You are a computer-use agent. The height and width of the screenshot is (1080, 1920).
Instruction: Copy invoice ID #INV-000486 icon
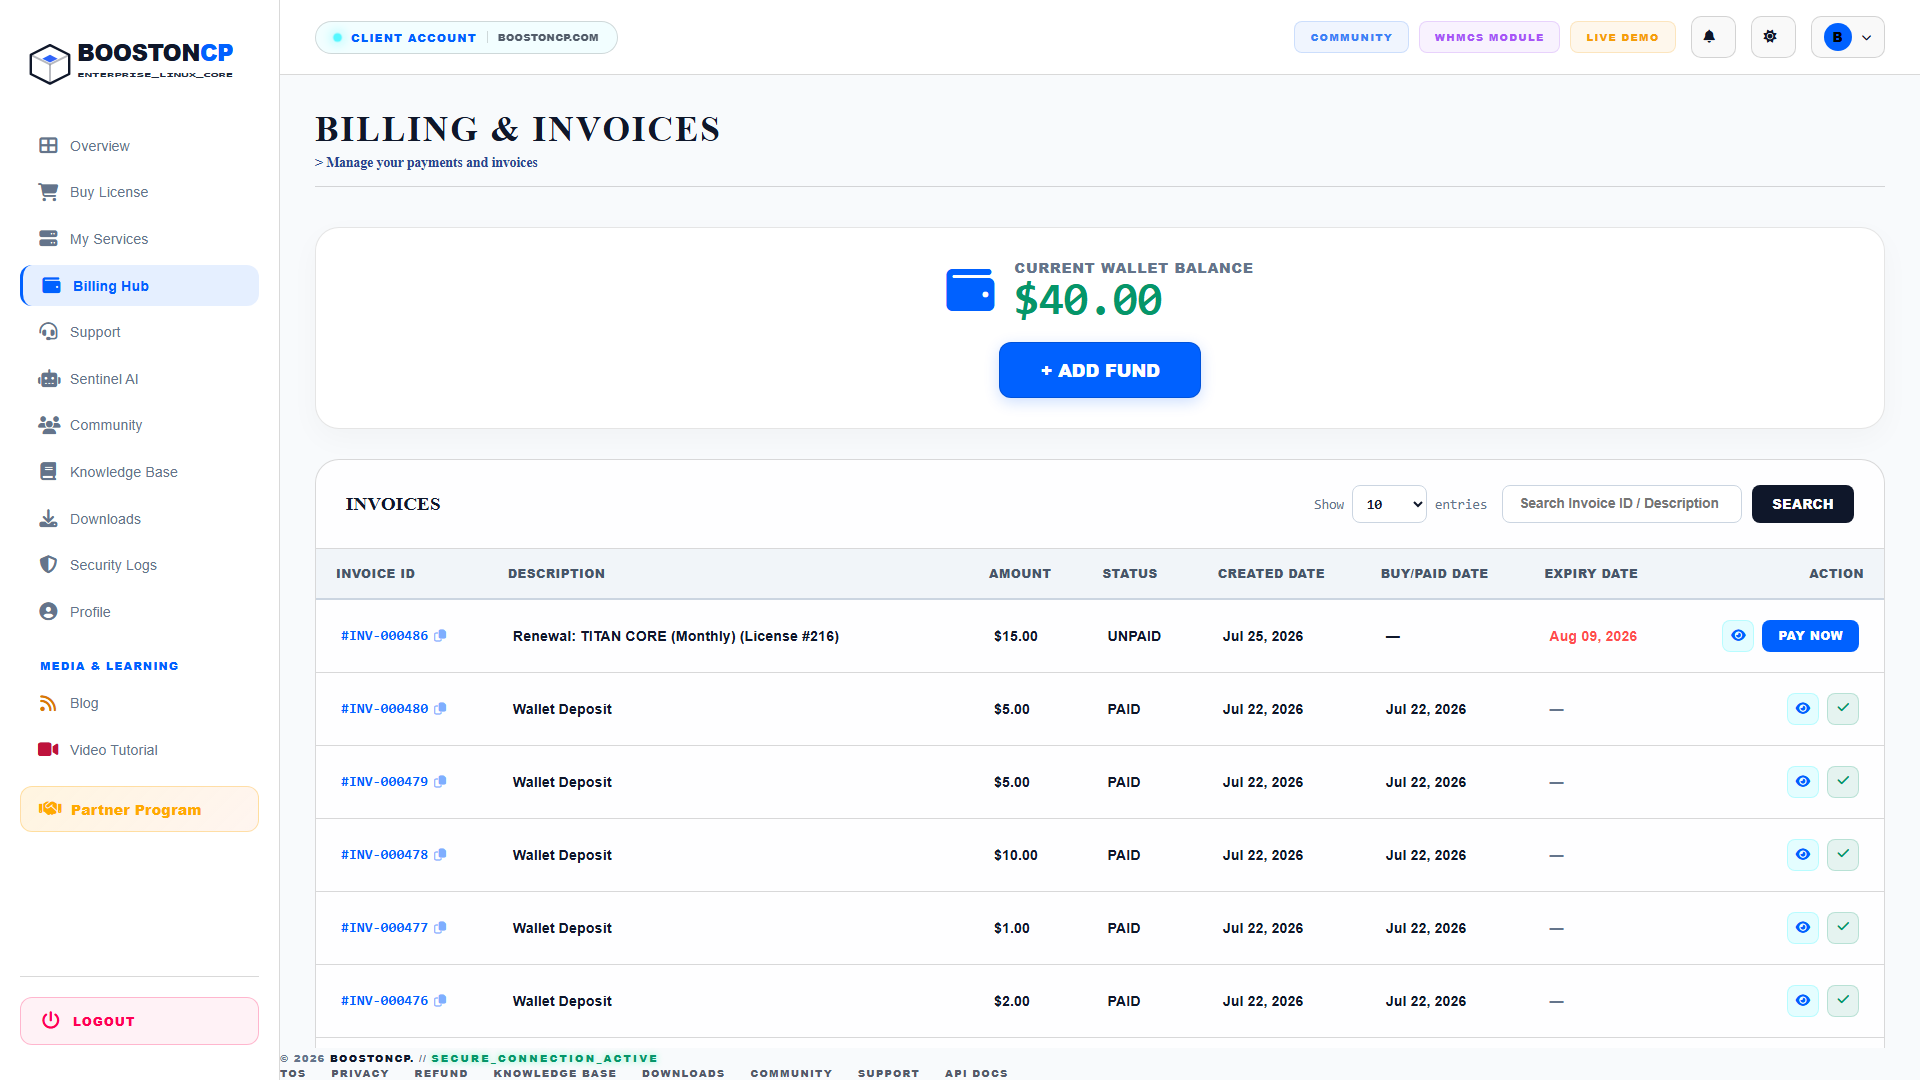point(440,636)
